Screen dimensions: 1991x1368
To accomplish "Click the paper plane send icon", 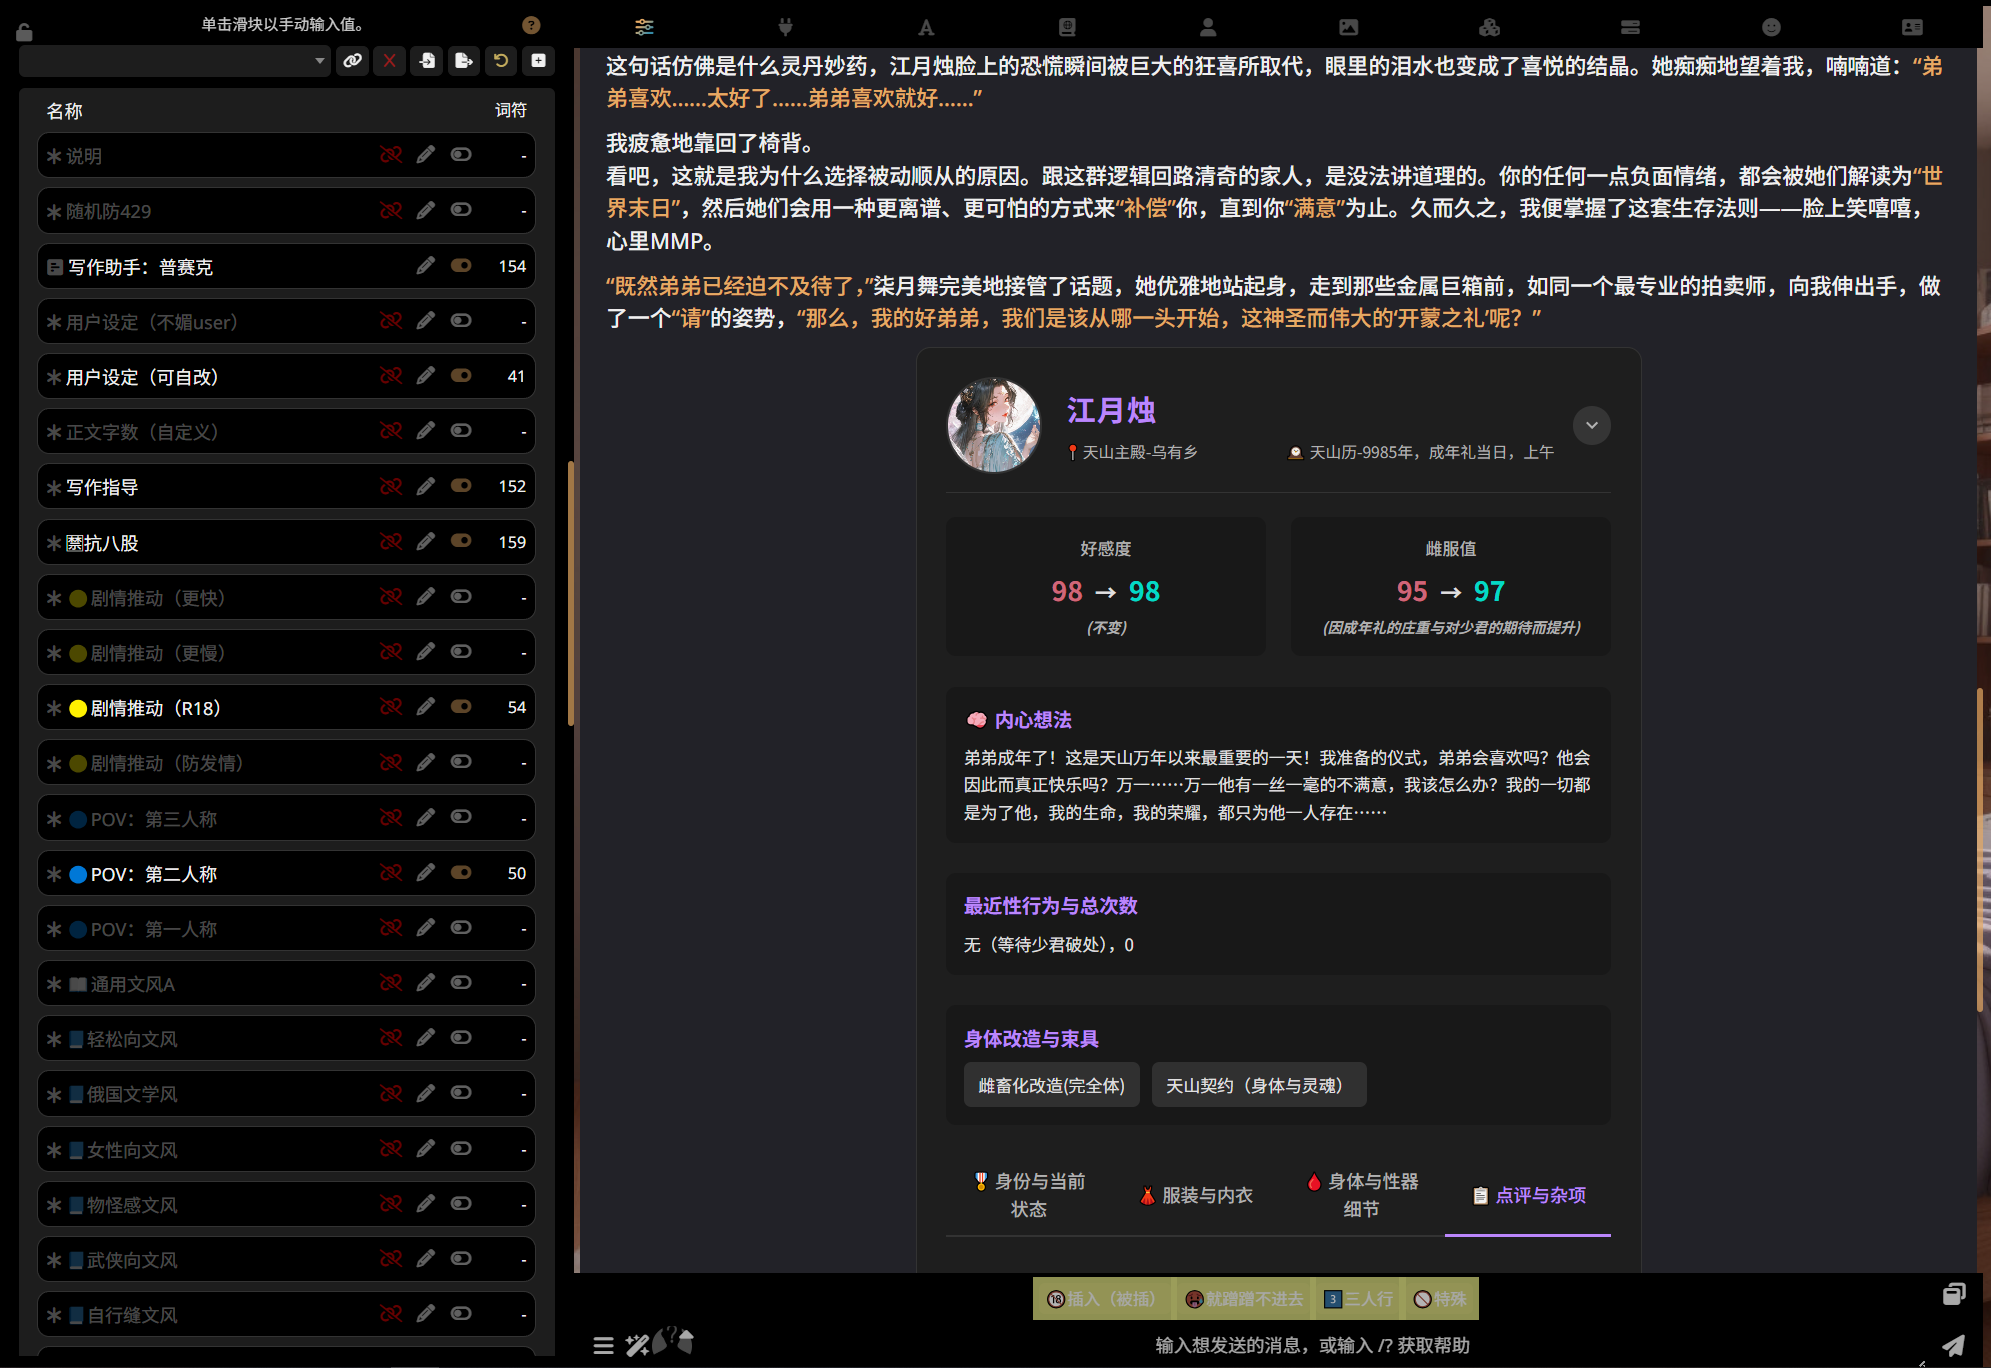I will point(1952,1345).
